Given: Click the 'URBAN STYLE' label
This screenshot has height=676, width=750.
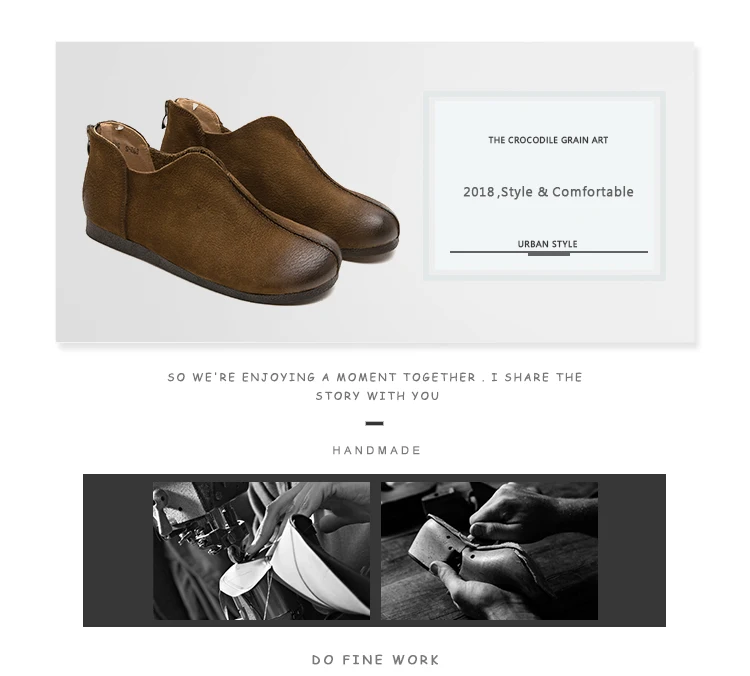Looking at the screenshot, I should pos(547,244).
